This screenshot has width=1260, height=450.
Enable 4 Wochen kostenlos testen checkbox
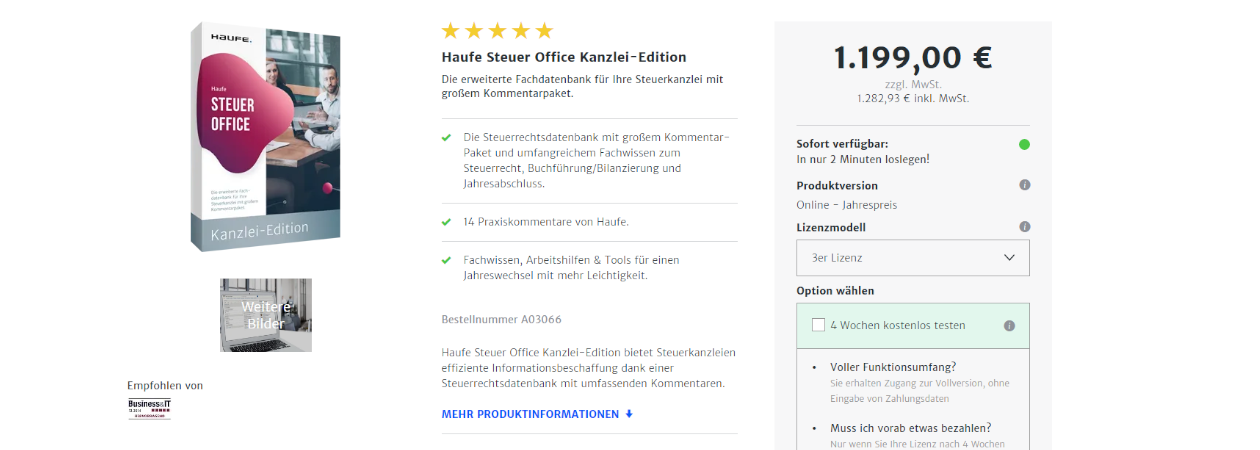(819, 325)
